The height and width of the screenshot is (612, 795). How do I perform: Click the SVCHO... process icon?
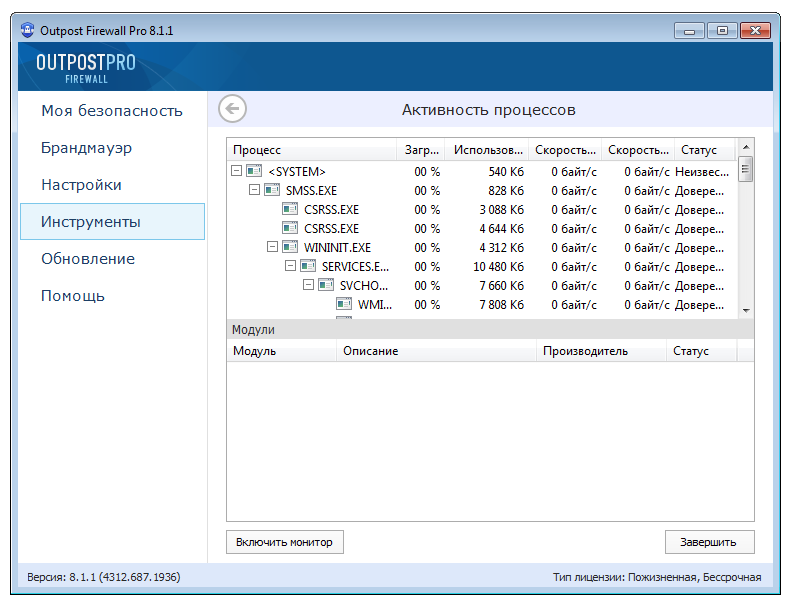point(326,285)
